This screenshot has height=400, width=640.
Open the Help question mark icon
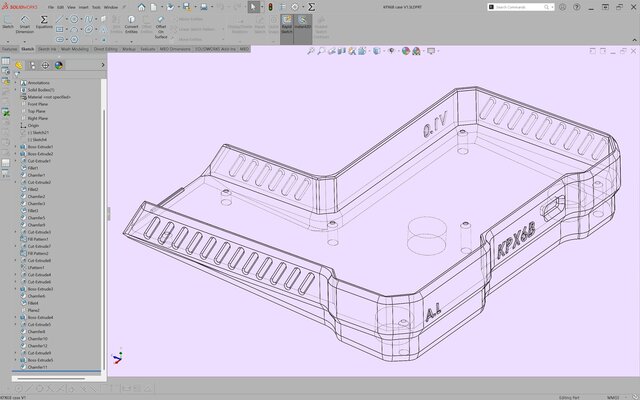click(578, 7)
